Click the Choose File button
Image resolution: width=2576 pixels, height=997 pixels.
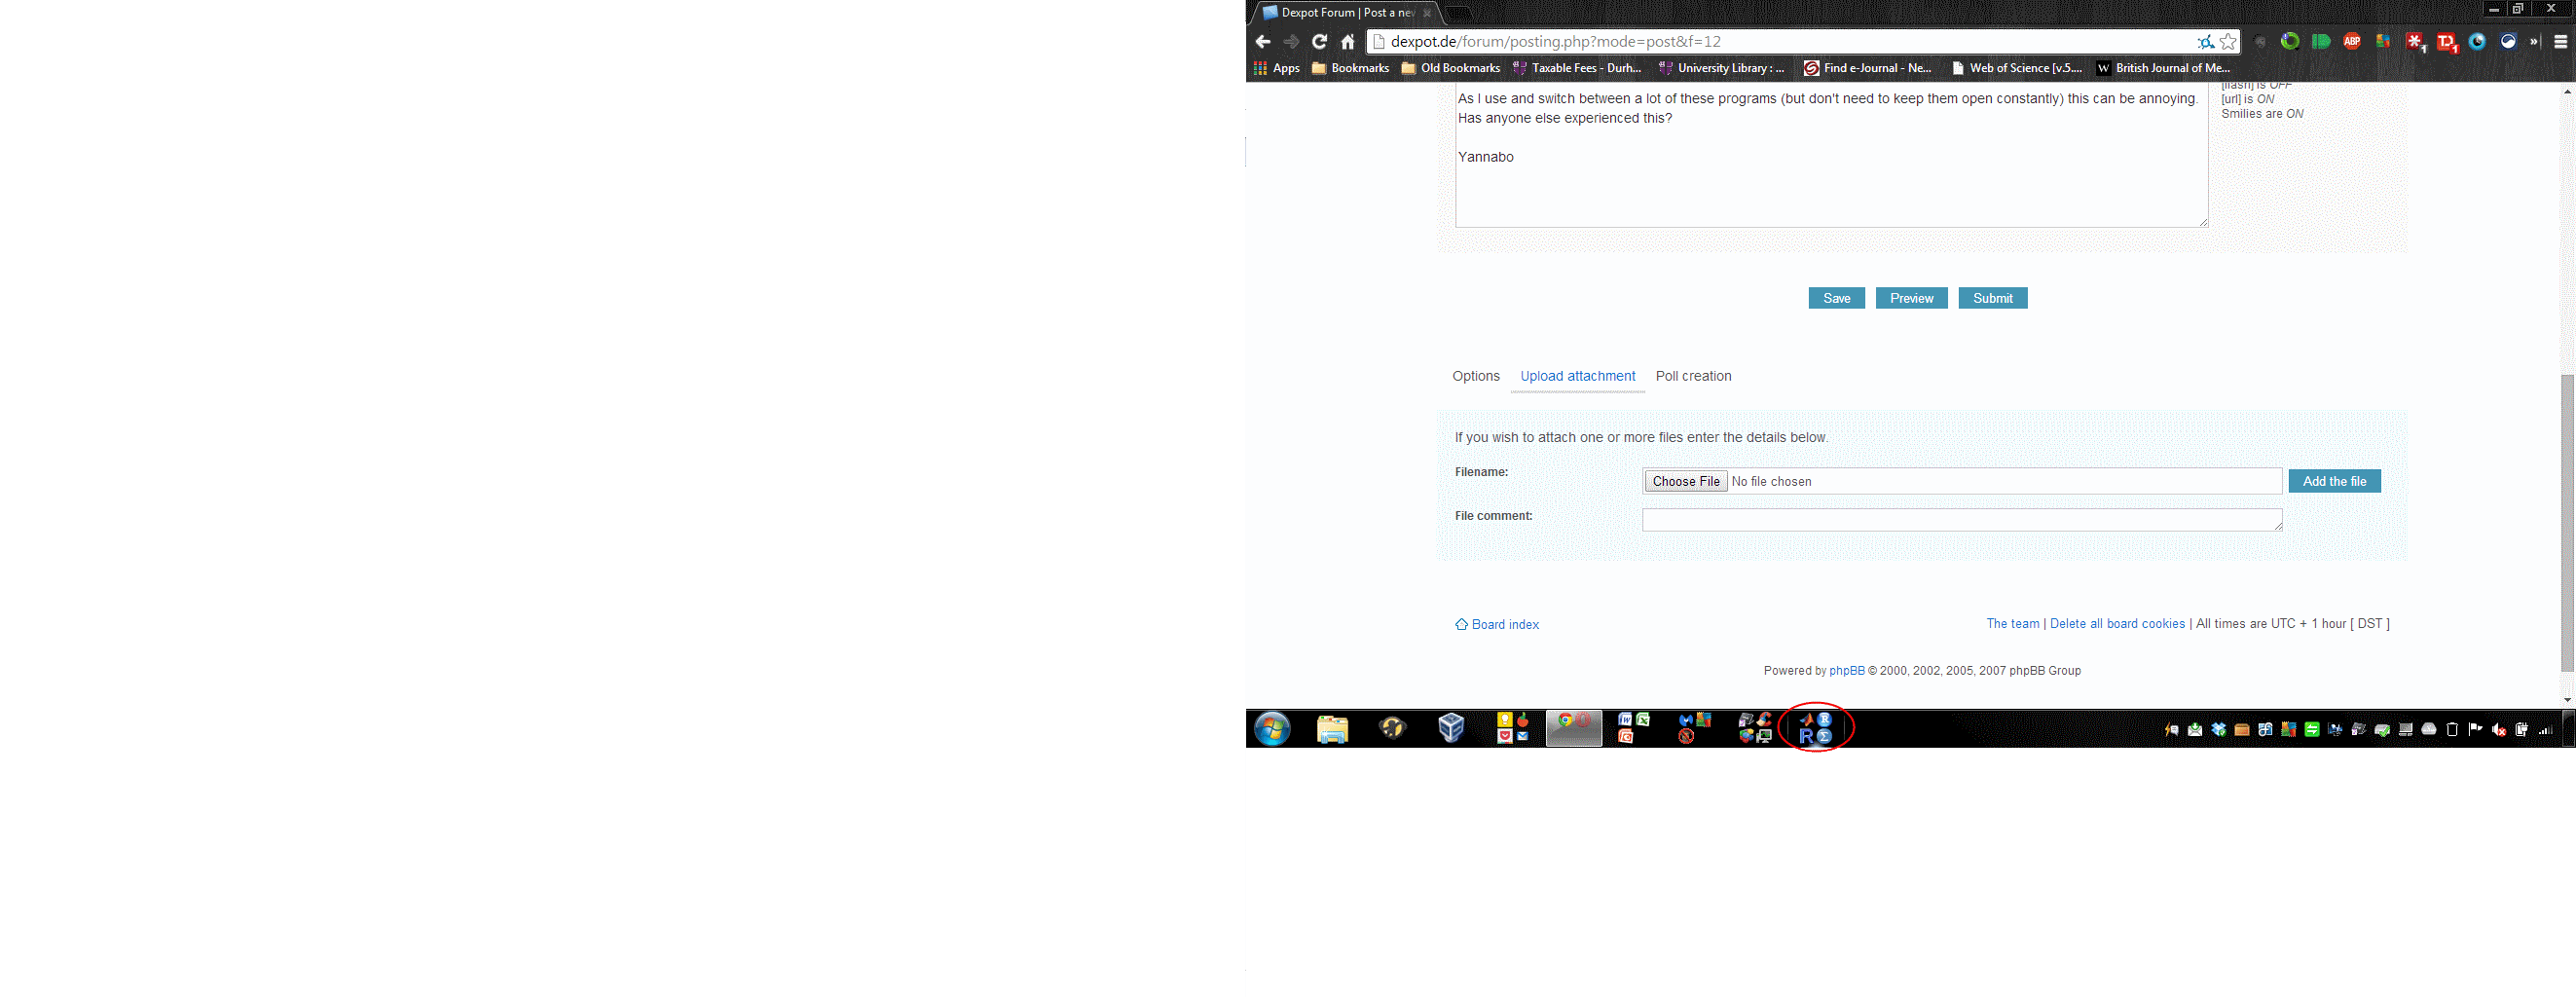click(x=1686, y=481)
